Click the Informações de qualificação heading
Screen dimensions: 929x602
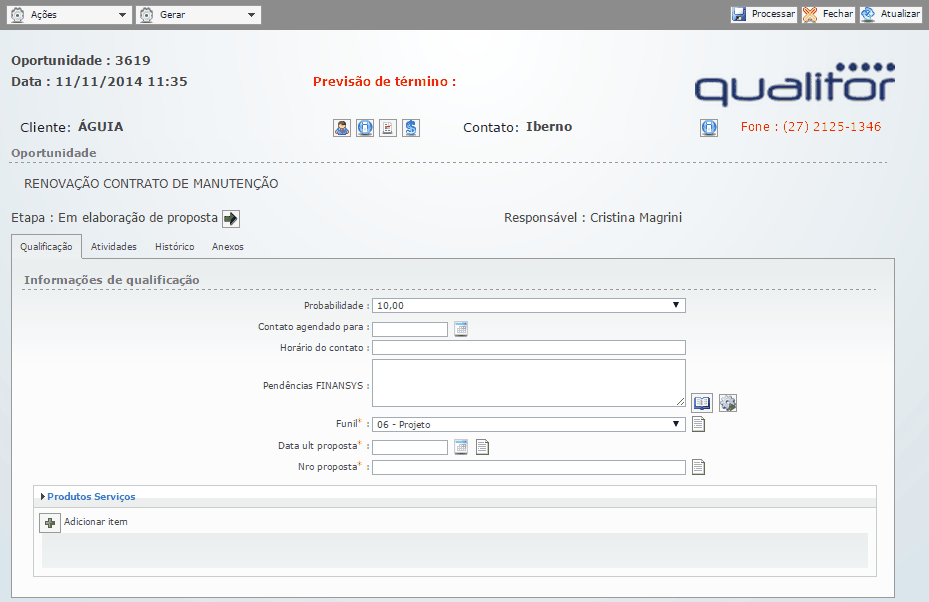coord(111,280)
